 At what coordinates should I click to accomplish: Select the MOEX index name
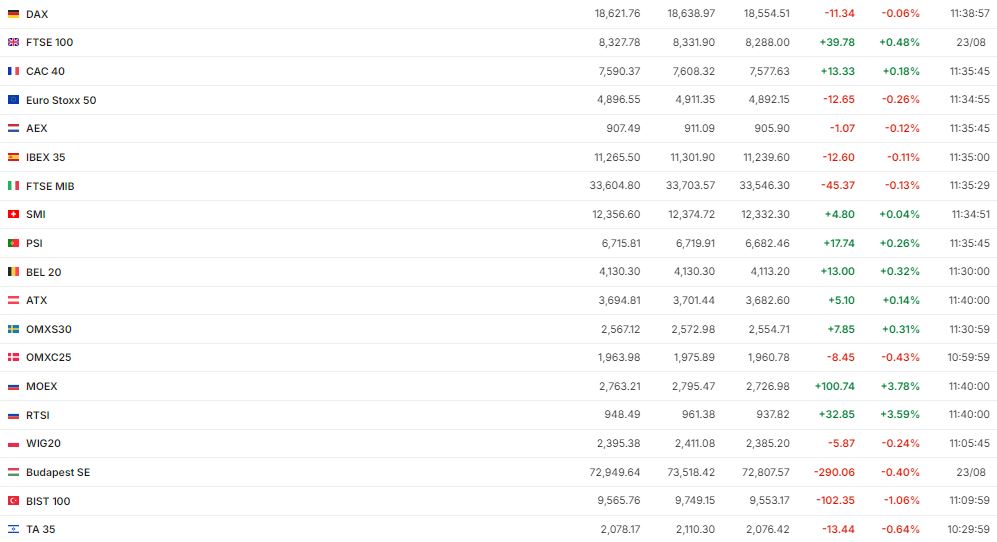click(41, 386)
